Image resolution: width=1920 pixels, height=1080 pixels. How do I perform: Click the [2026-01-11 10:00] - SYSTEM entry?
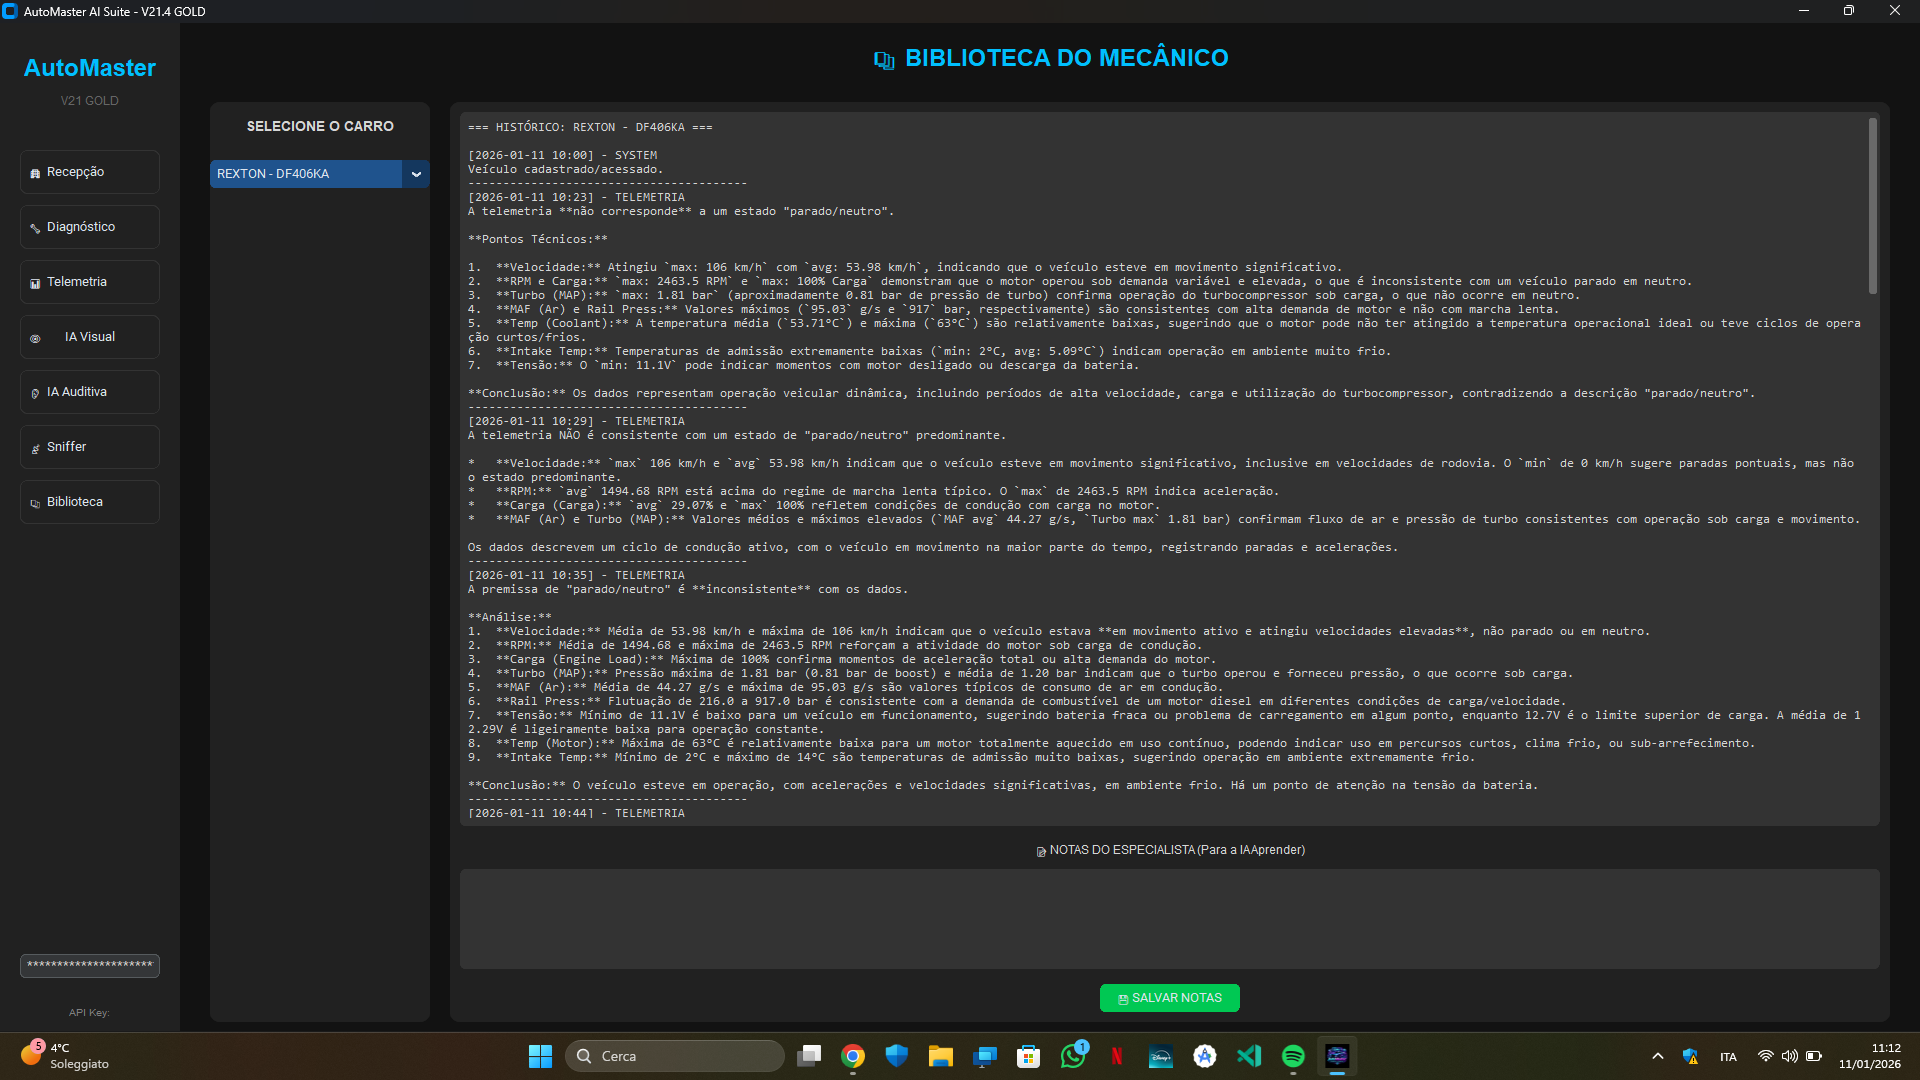click(x=562, y=155)
